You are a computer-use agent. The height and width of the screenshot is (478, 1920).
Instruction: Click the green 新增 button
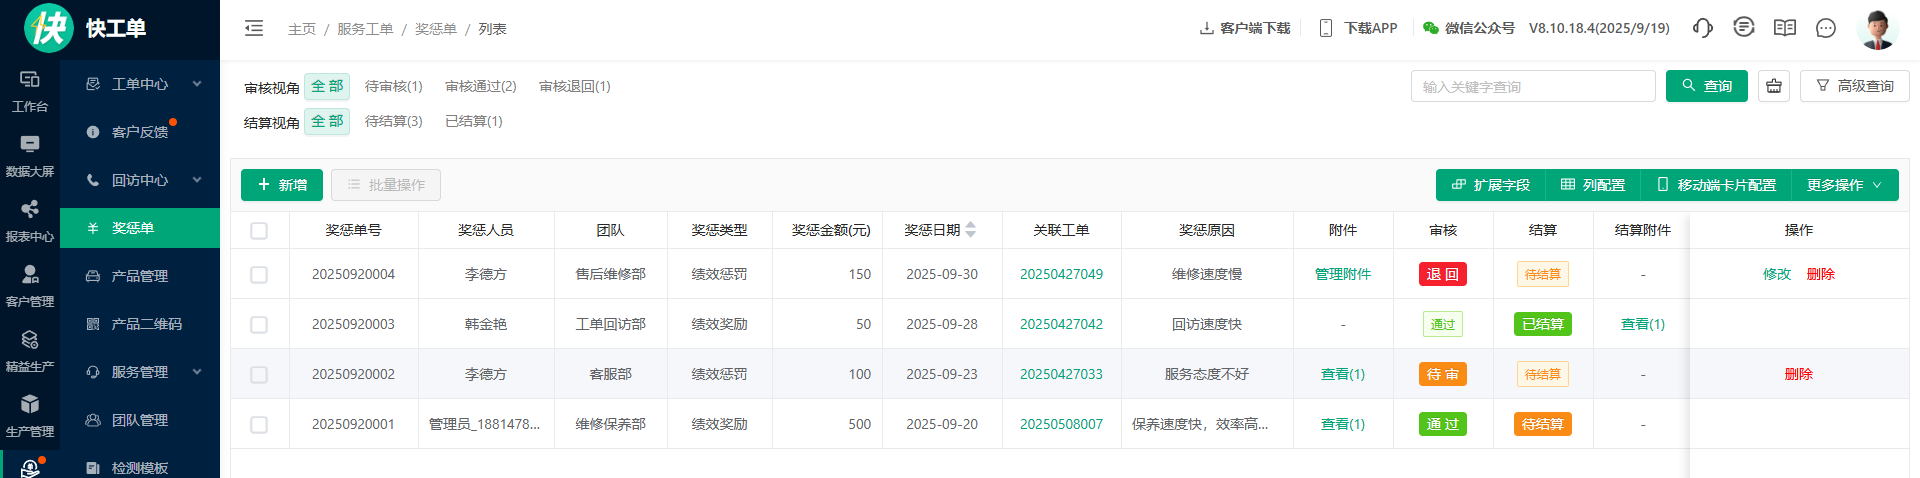coord(282,185)
